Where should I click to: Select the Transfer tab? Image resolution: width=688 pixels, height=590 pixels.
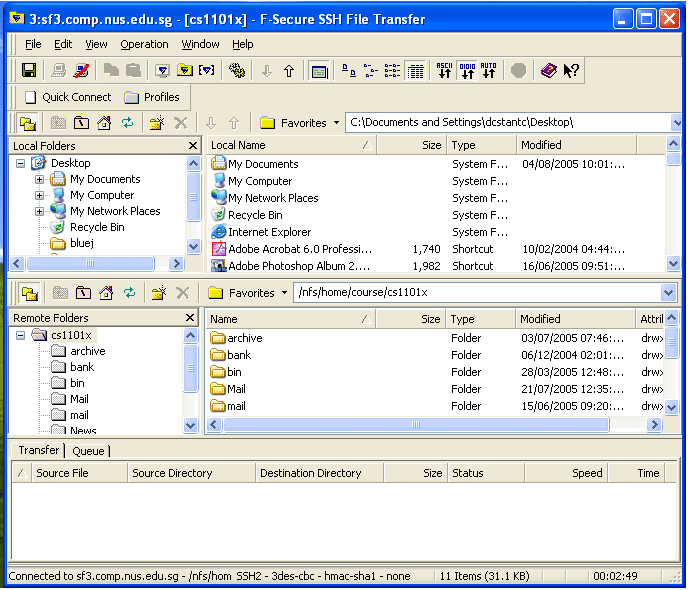click(38, 450)
